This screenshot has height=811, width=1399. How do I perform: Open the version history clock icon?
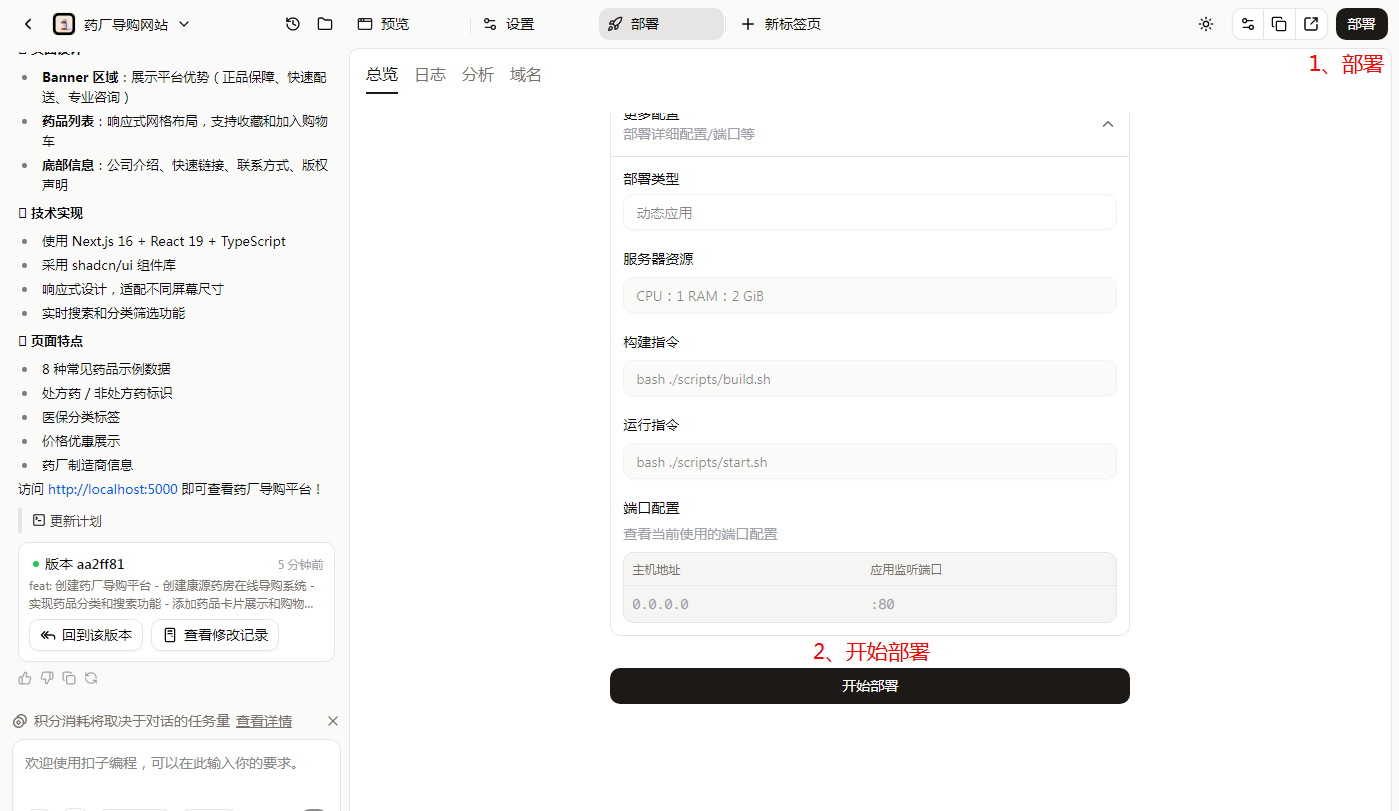tap(292, 24)
